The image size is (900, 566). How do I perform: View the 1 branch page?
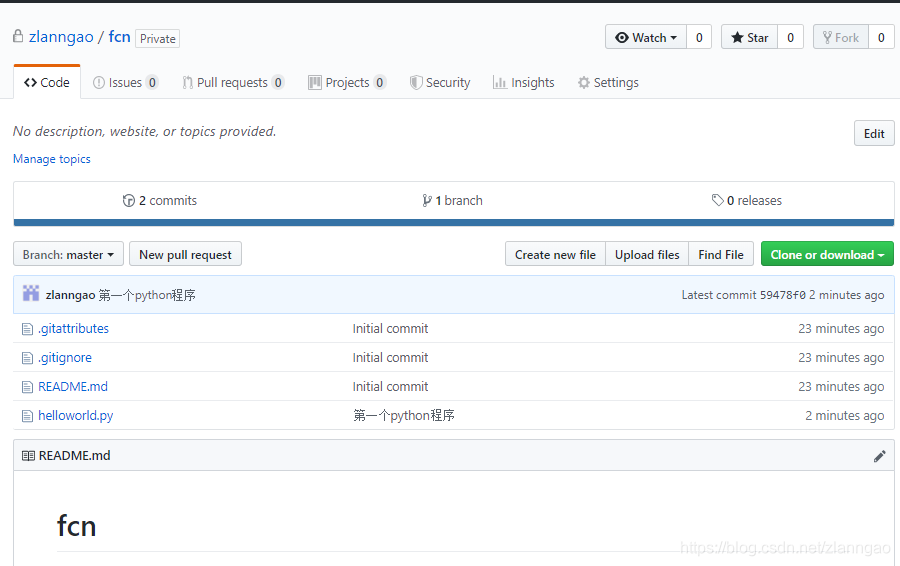452,200
